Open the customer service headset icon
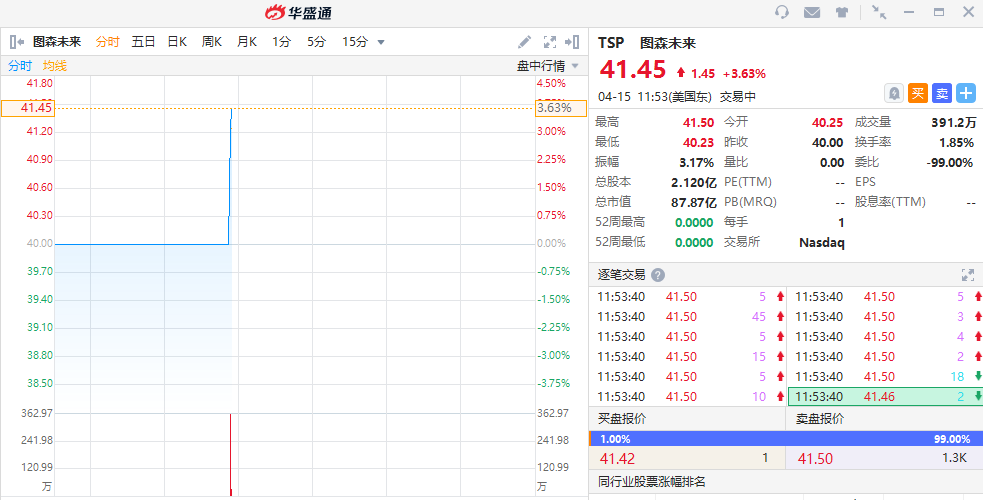Image resolution: width=983 pixels, height=500 pixels. click(782, 12)
